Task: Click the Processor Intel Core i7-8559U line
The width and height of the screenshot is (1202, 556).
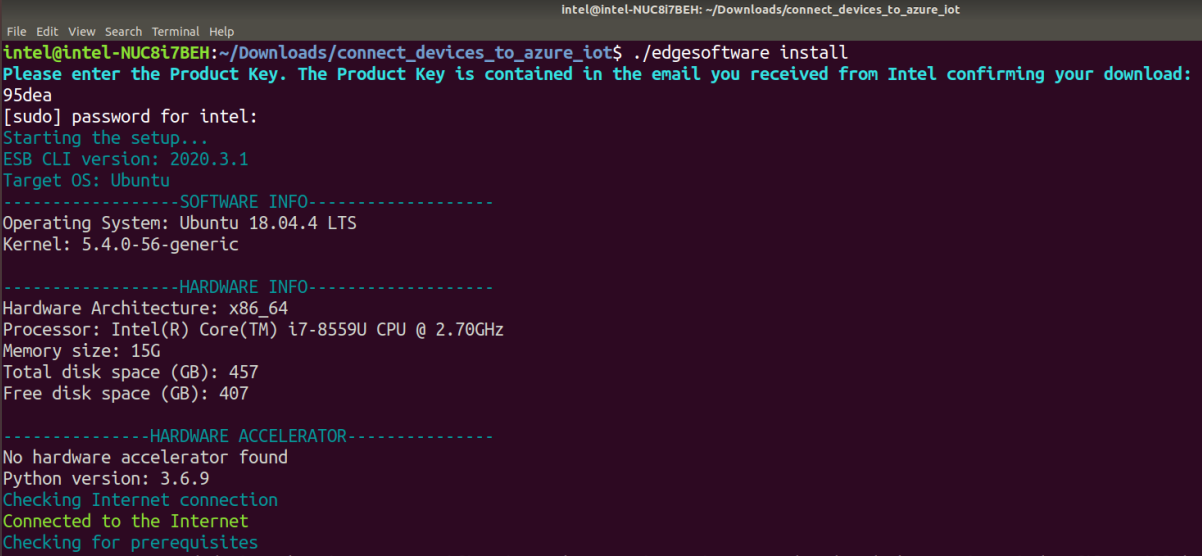Action: click(x=252, y=329)
